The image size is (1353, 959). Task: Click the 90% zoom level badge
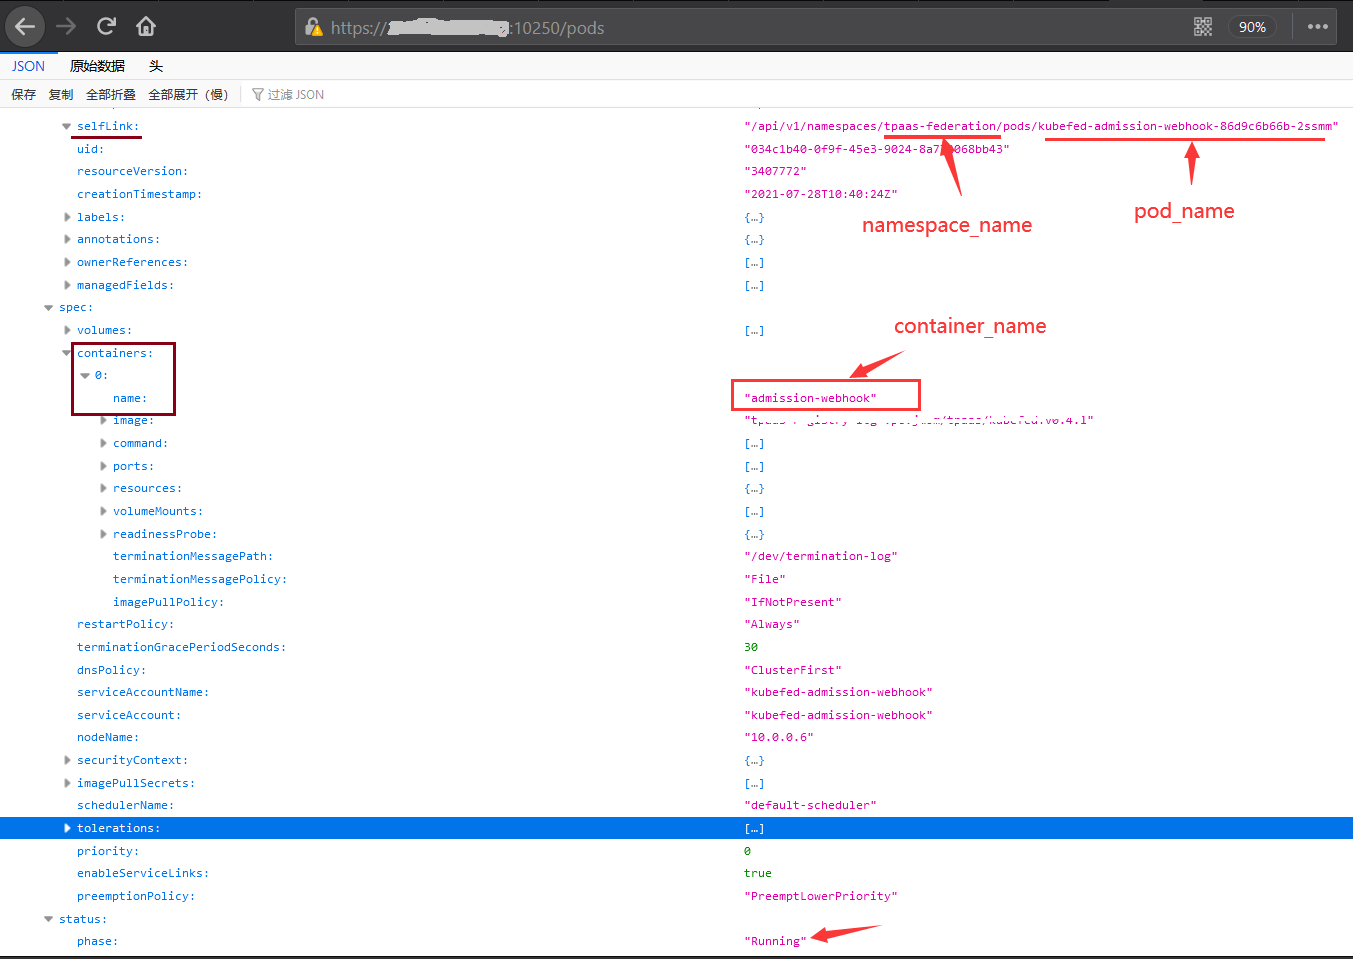click(x=1252, y=27)
